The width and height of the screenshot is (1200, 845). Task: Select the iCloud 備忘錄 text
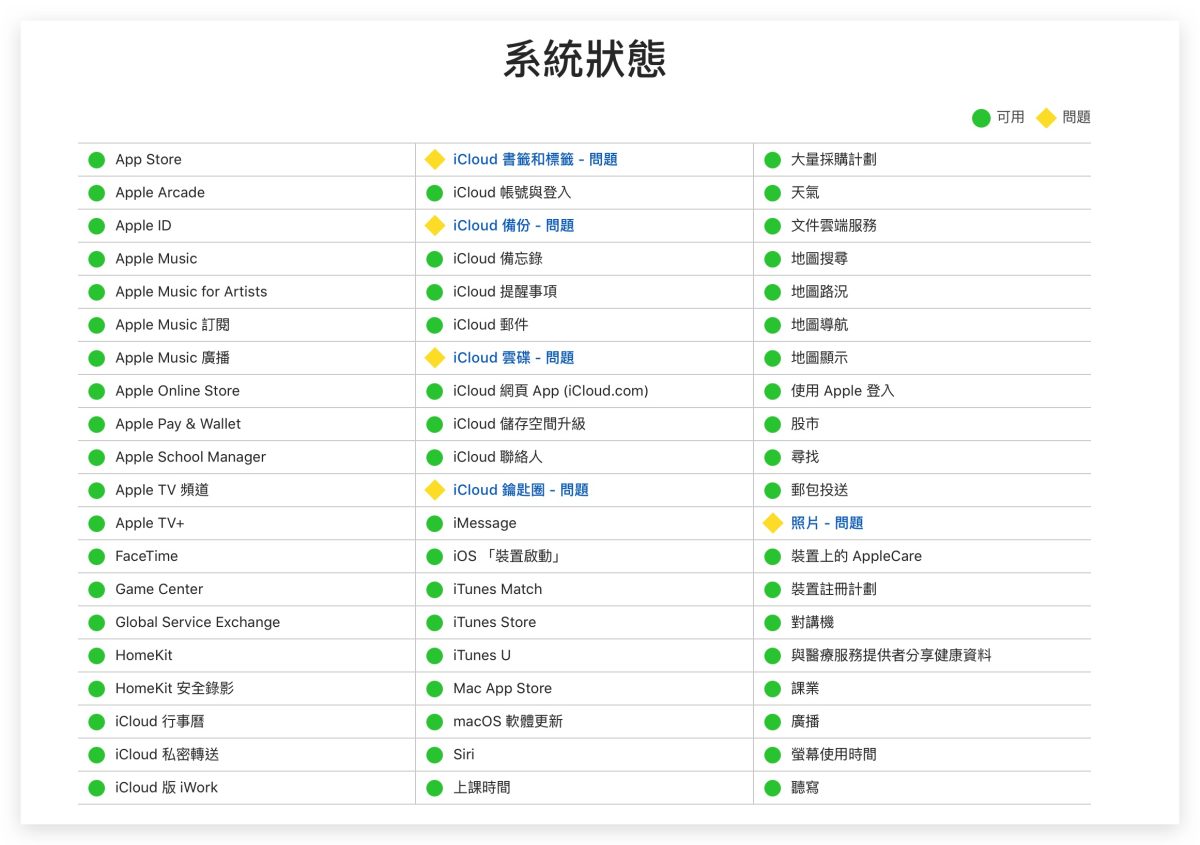[498, 258]
